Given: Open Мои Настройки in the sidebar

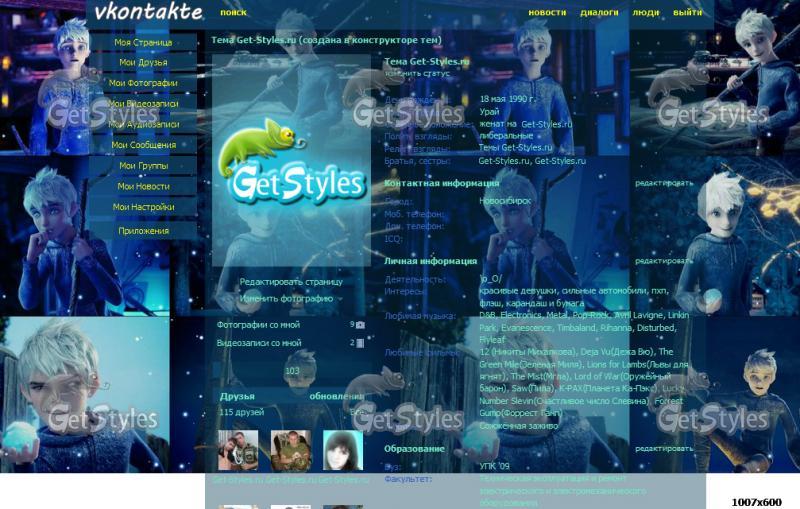Looking at the screenshot, I should pos(143,207).
